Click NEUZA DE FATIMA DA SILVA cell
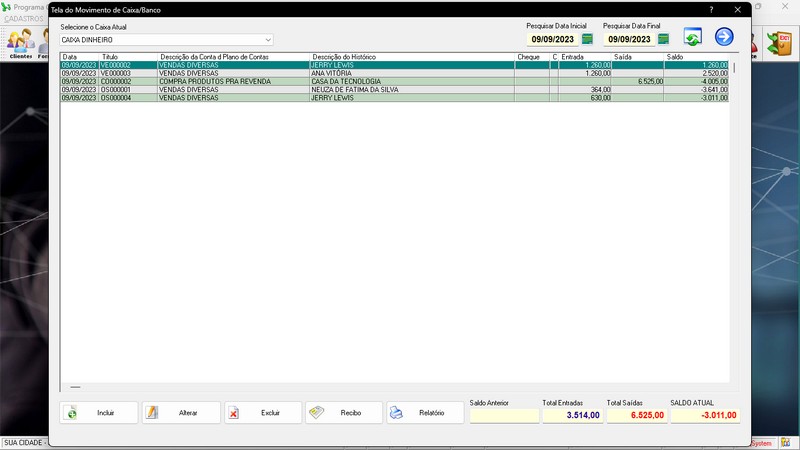800x450 pixels. [412, 90]
